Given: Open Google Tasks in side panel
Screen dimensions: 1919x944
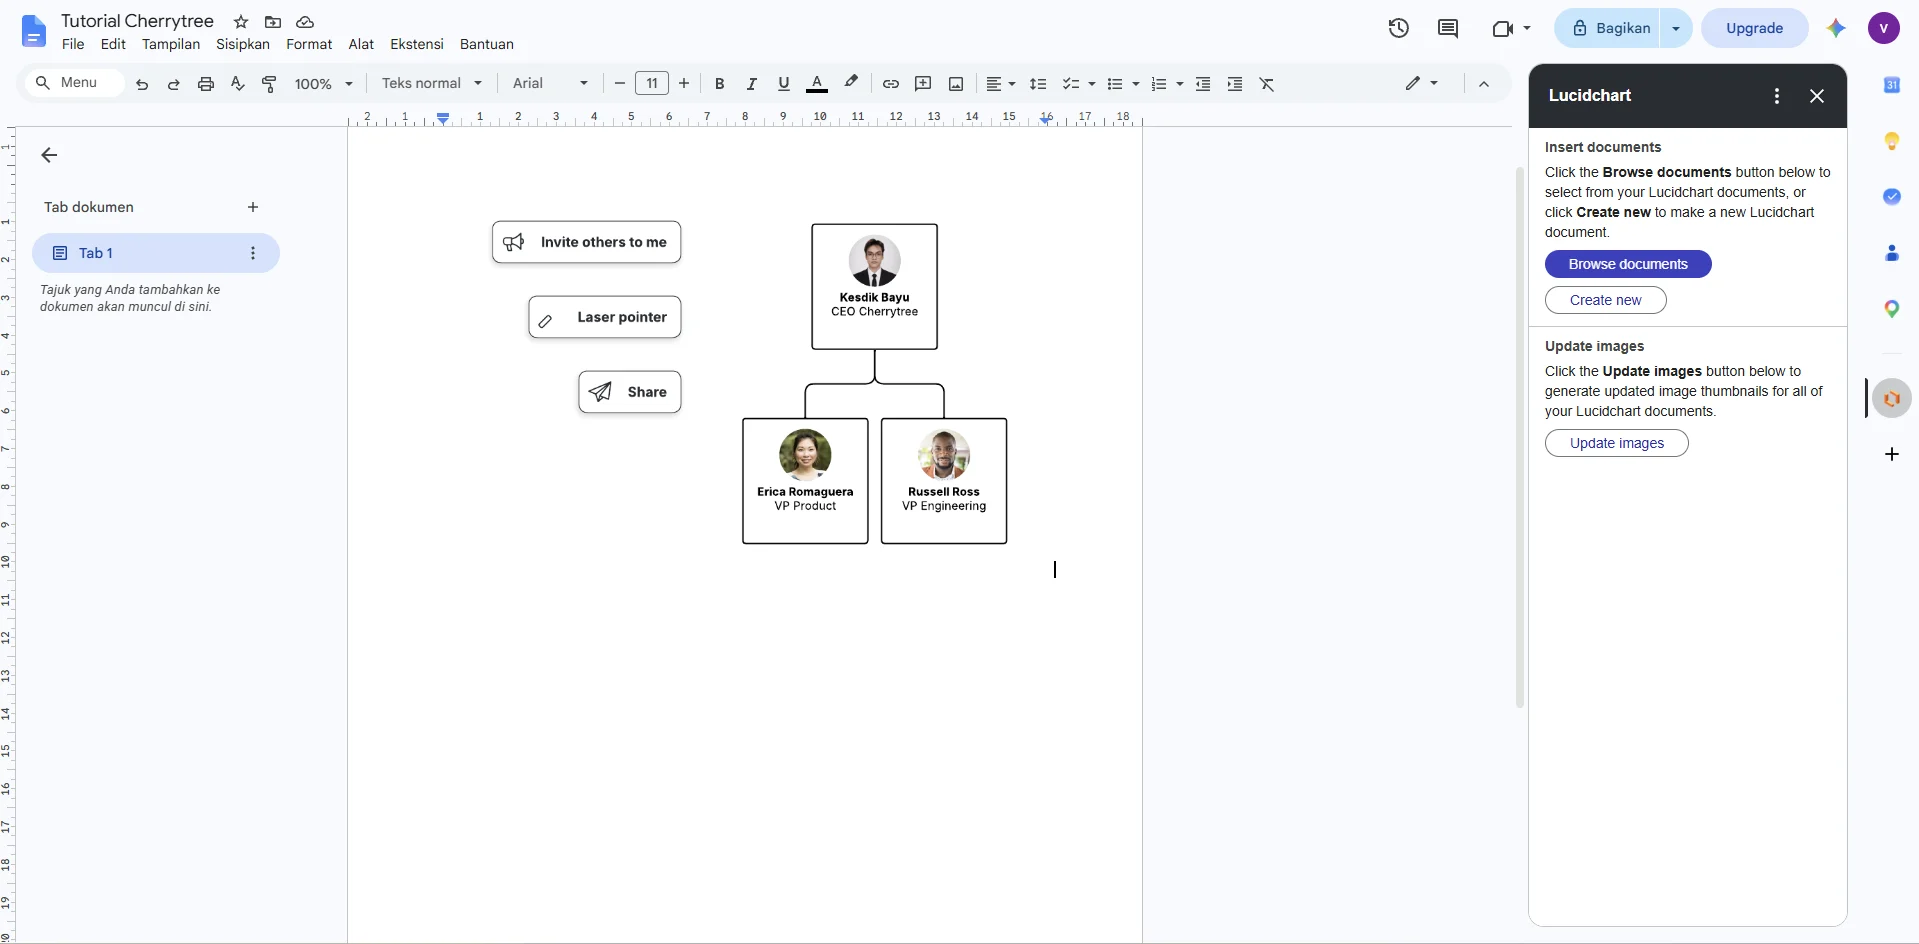Looking at the screenshot, I should point(1892,197).
